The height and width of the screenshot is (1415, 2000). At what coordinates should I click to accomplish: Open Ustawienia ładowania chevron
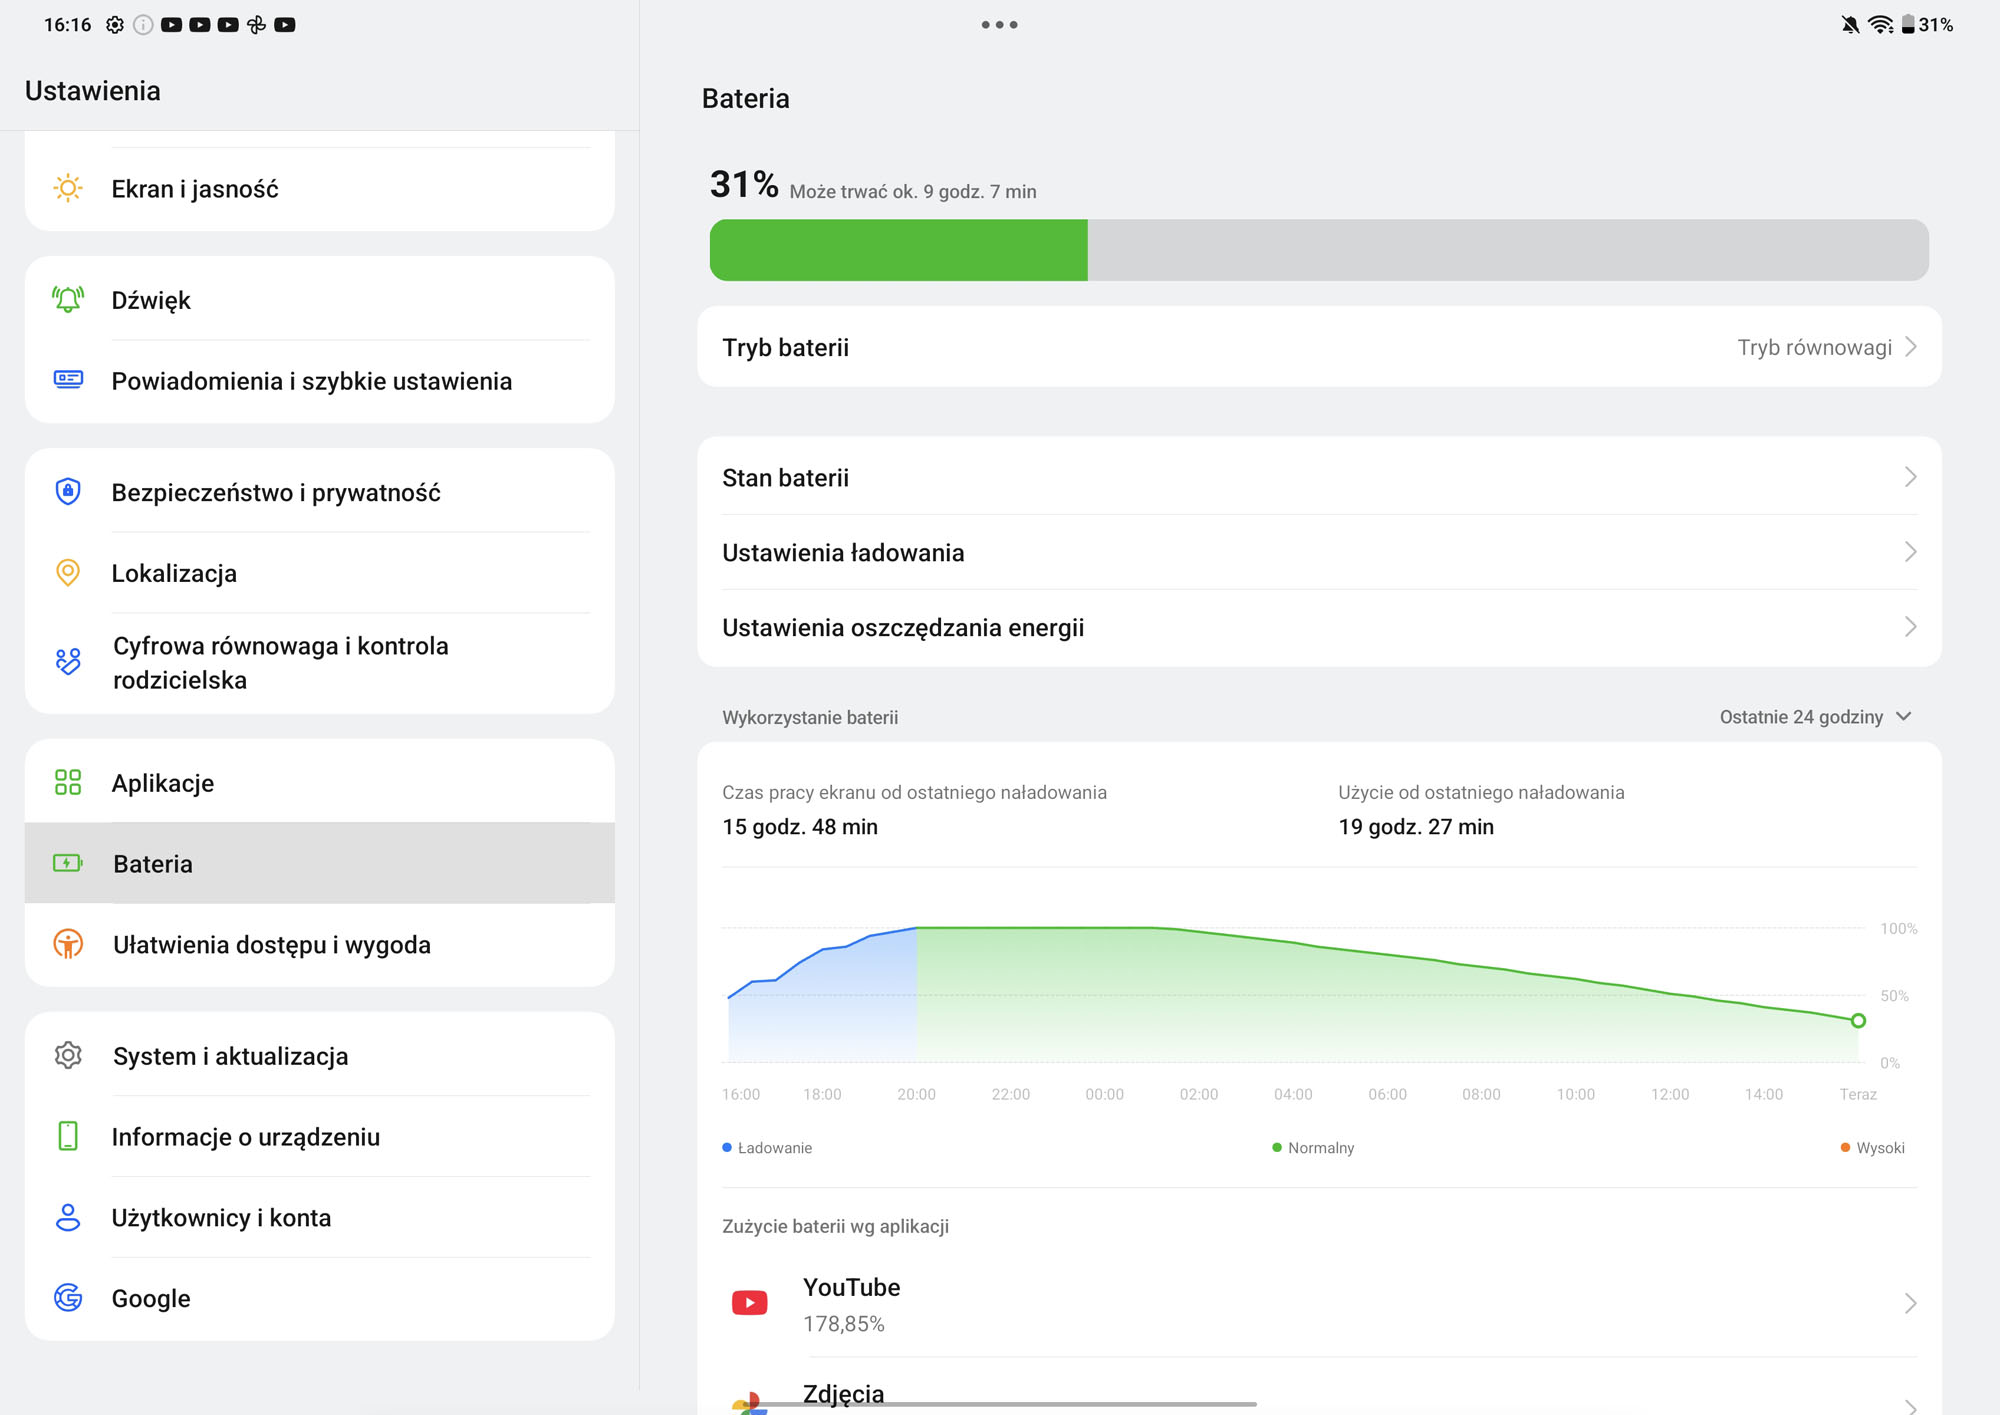click(1910, 552)
